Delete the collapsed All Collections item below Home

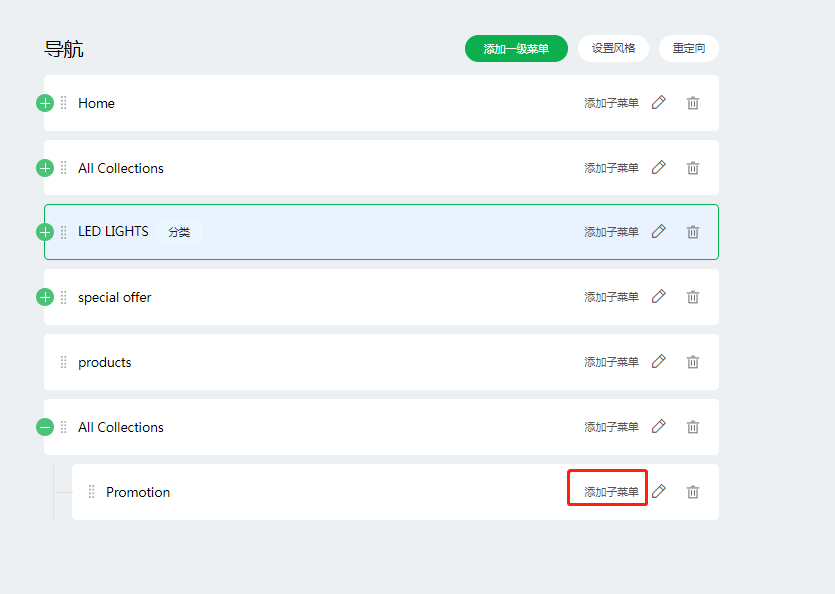tap(693, 168)
